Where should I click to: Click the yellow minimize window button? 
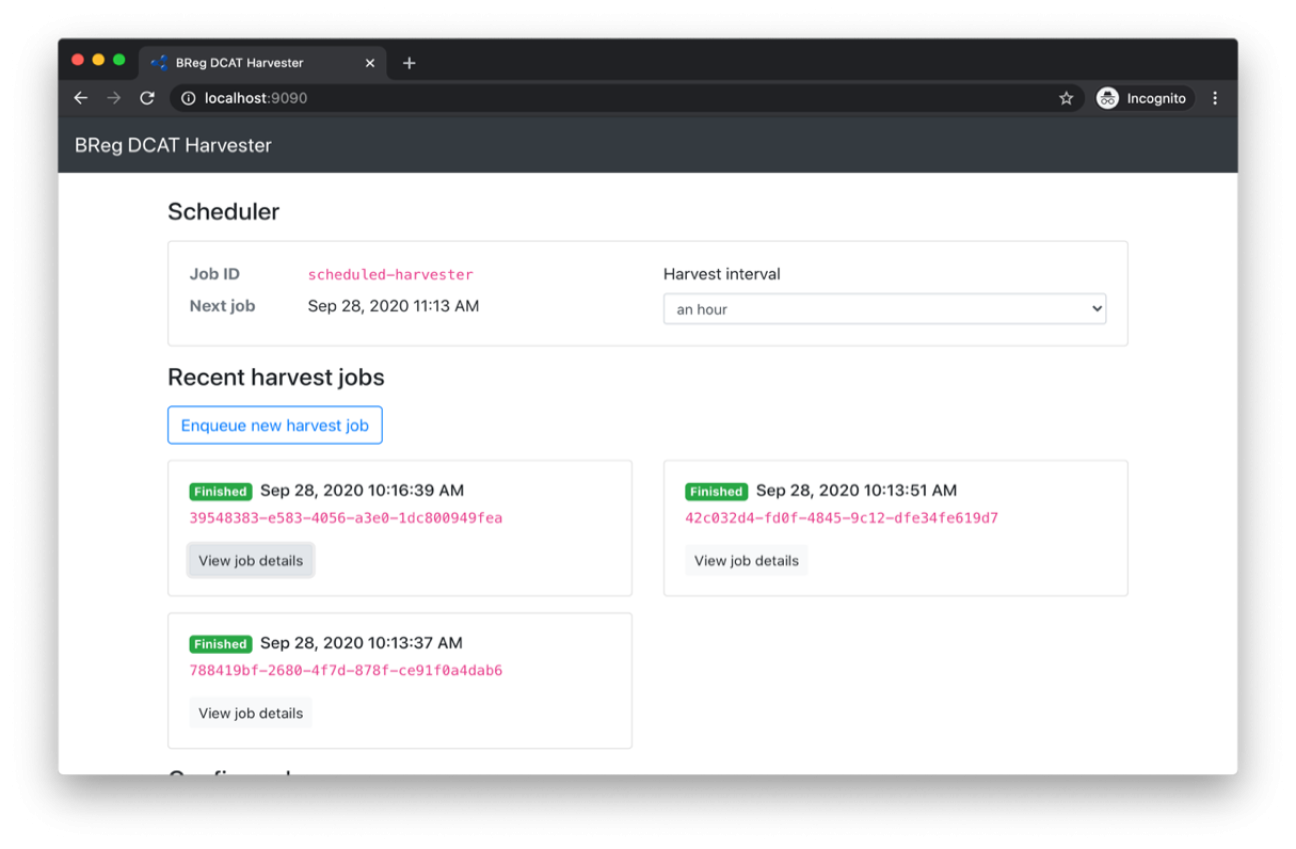98,60
